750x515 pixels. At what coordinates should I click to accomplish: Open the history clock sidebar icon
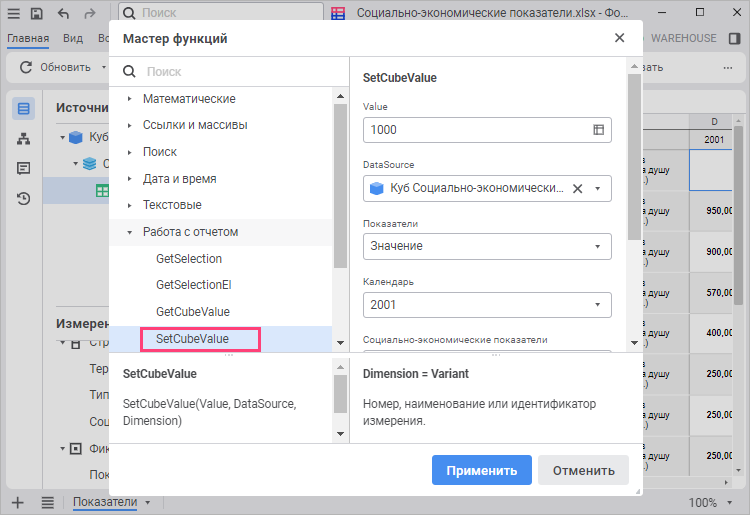[x=24, y=198]
